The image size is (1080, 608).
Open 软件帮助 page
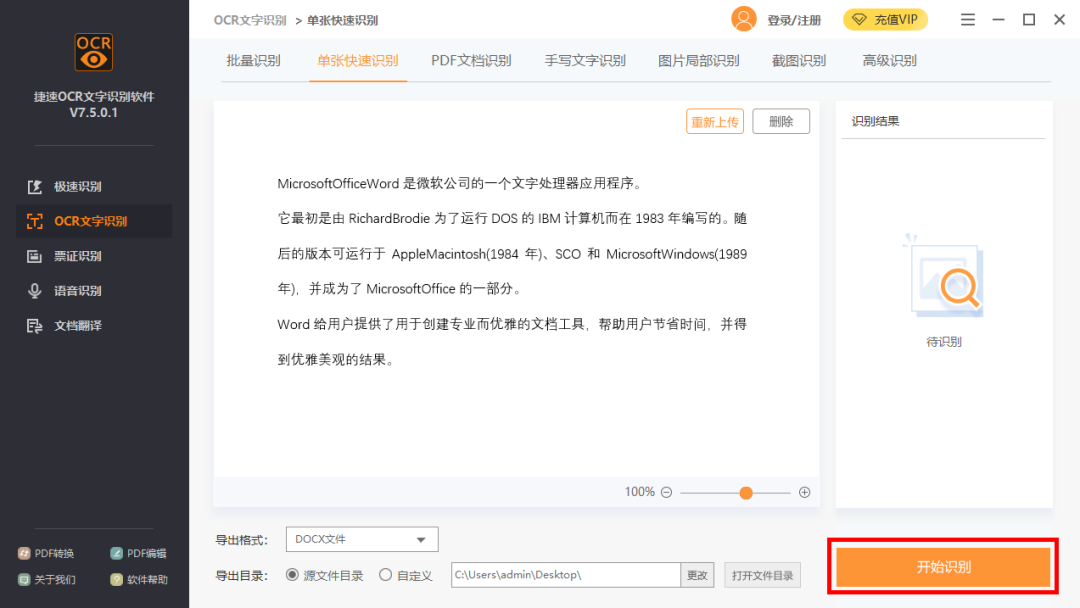pyautogui.click(x=139, y=580)
